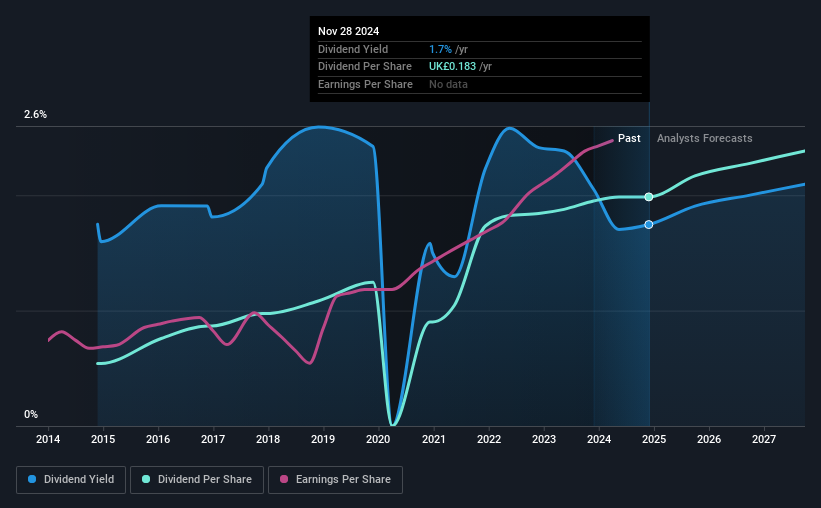Select 2020 on the time axis
Viewport: 821px width, 508px height.
378,439
